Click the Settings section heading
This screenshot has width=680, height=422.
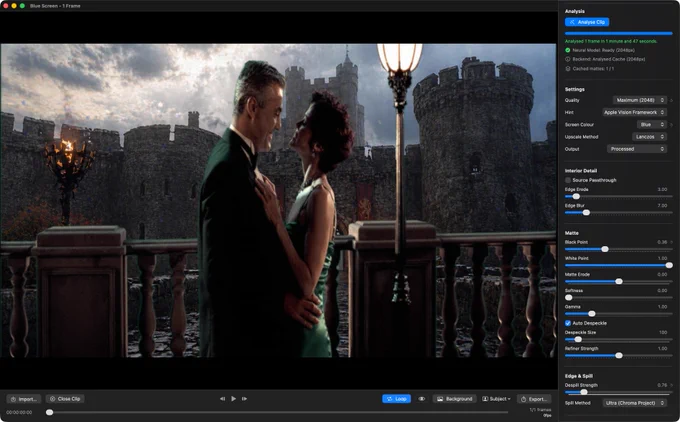pos(575,89)
